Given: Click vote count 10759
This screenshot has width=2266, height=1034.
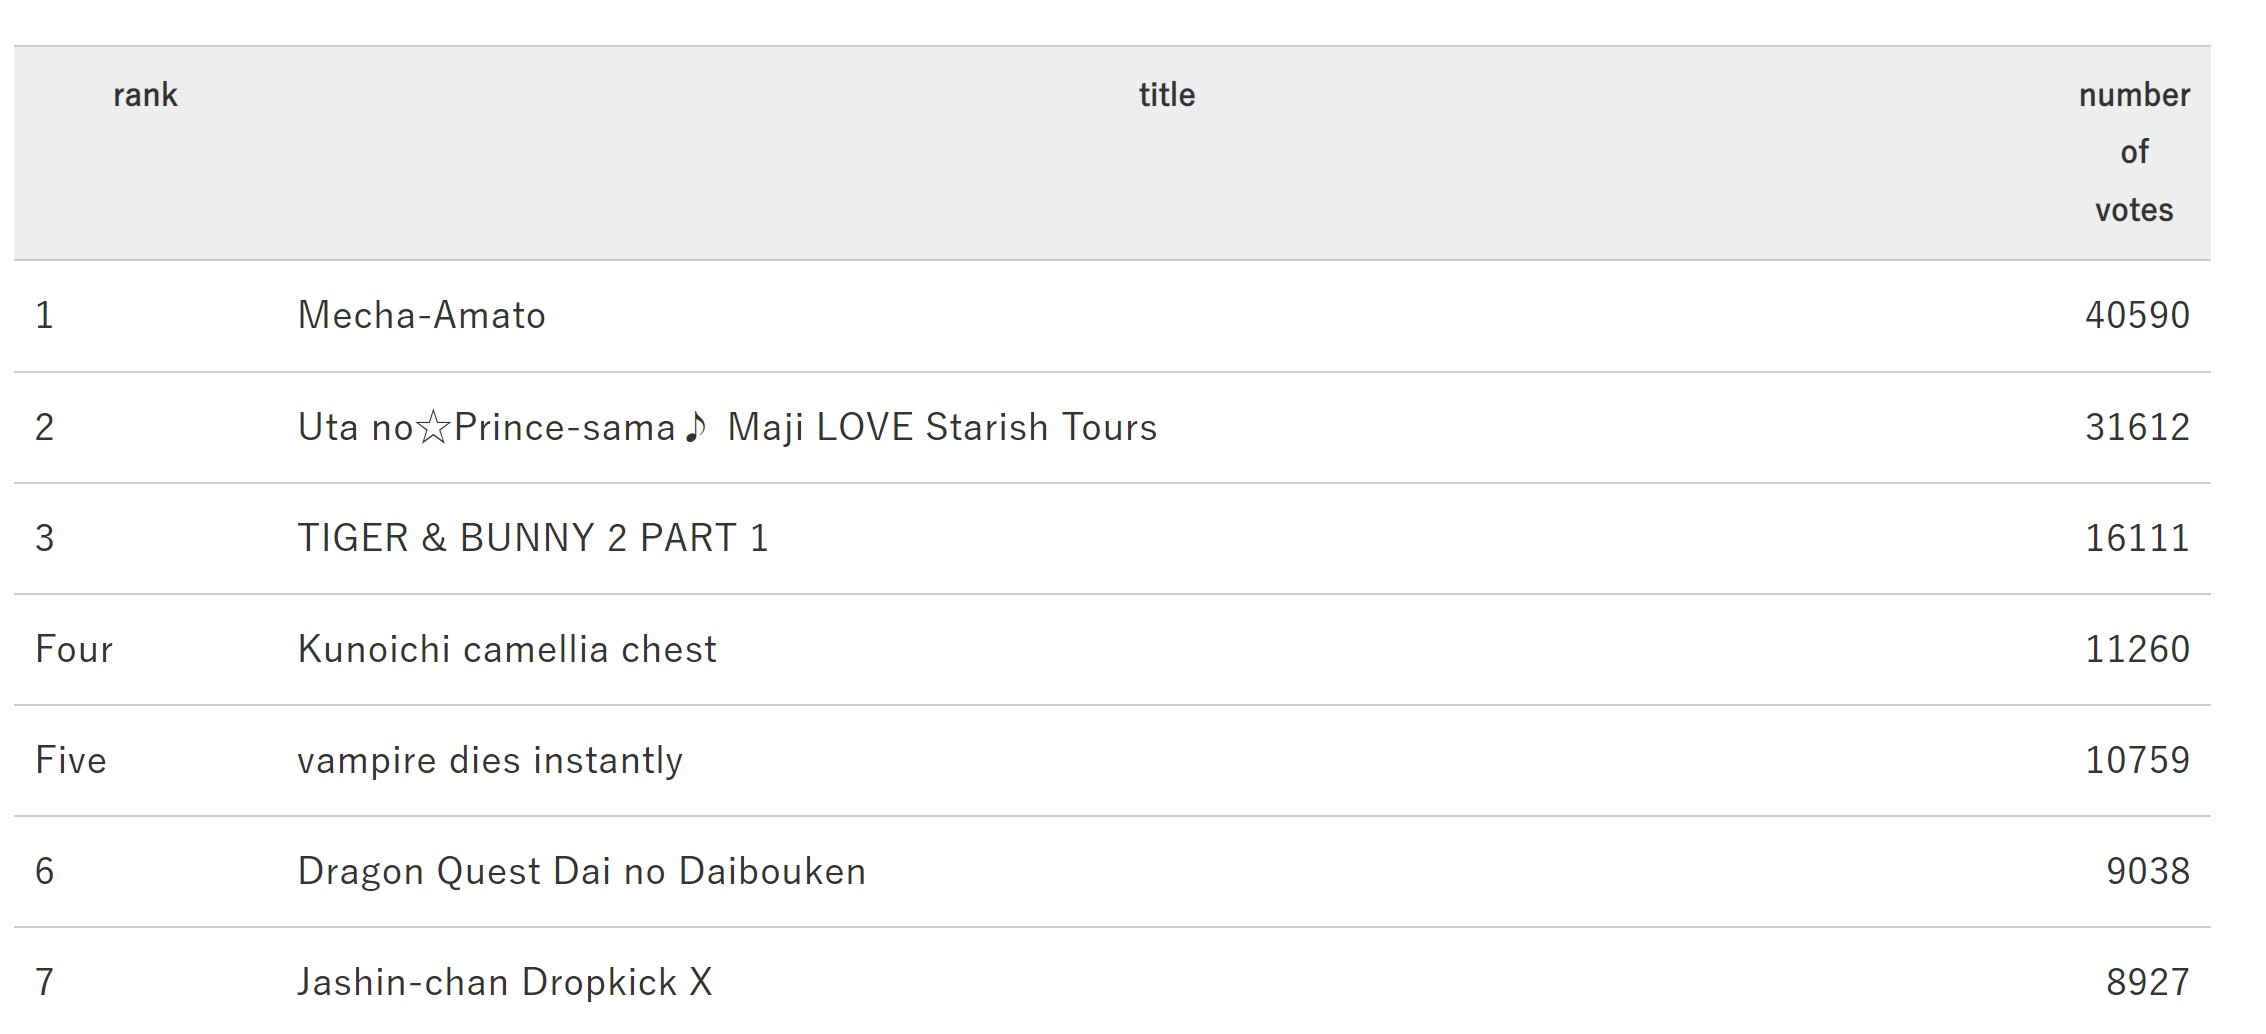Looking at the screenshot, I should click(2137, 761).
